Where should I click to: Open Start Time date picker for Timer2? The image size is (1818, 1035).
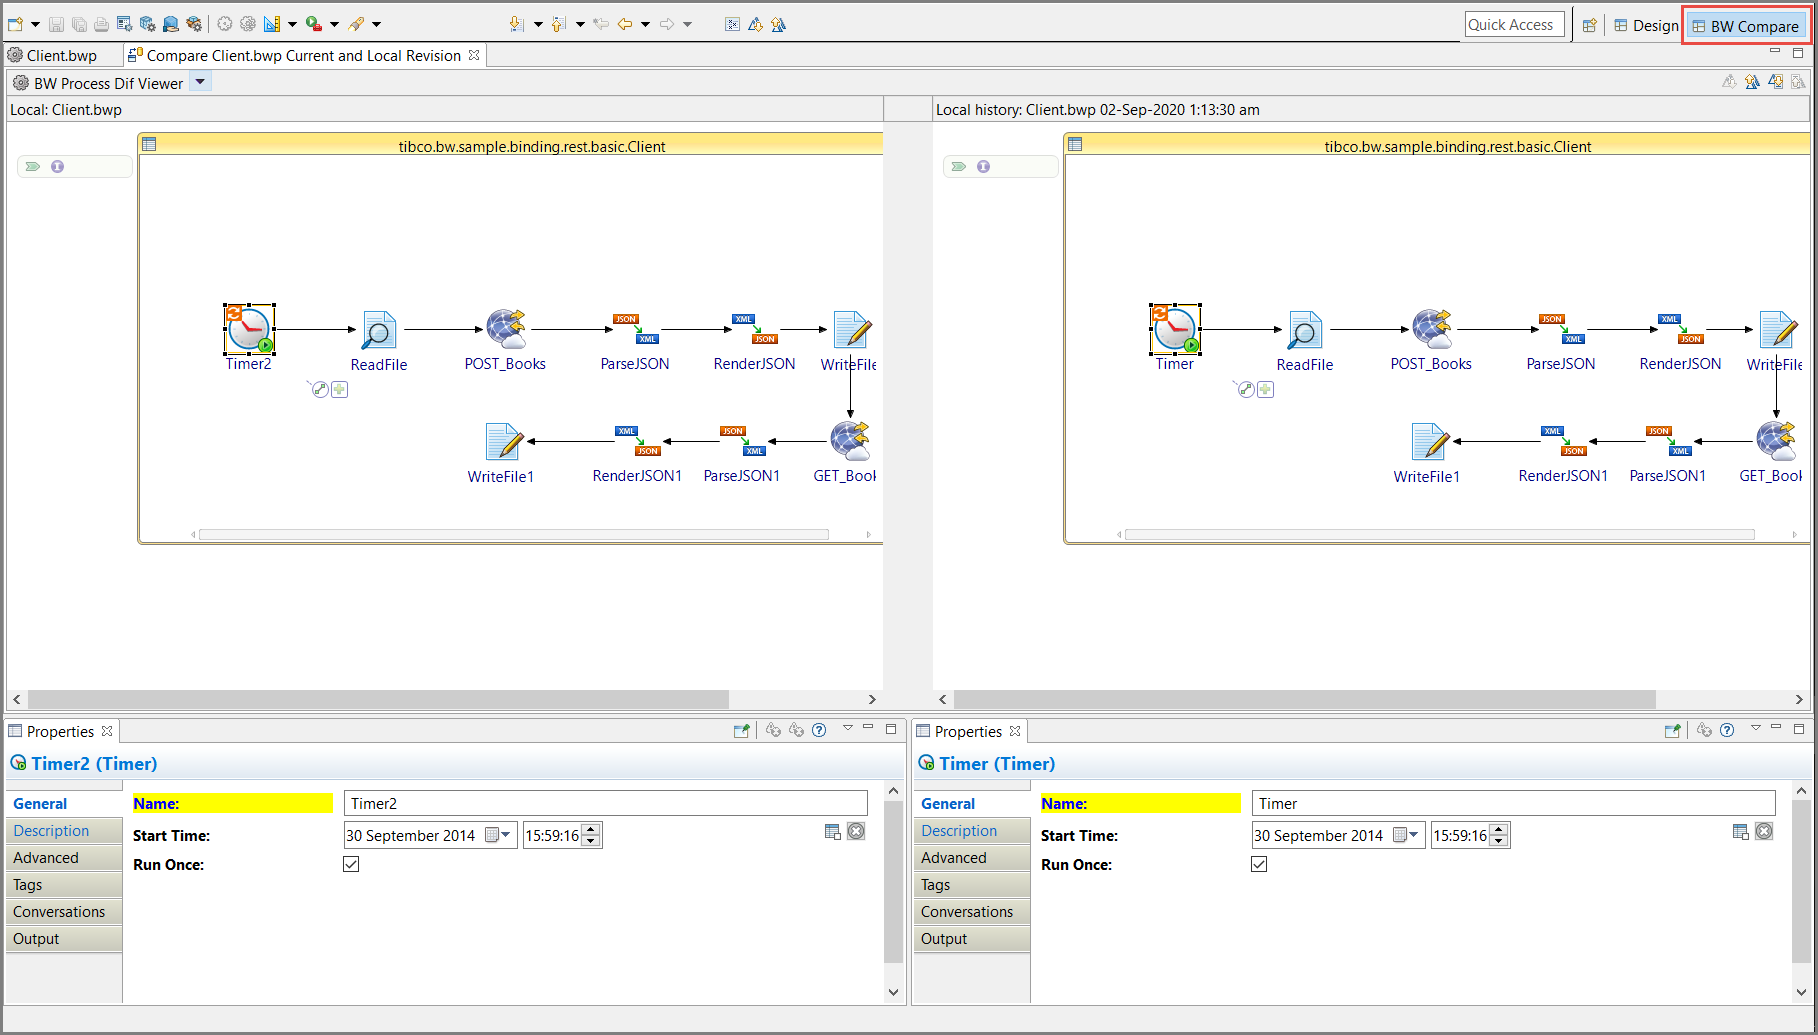[x=497, y=835]
